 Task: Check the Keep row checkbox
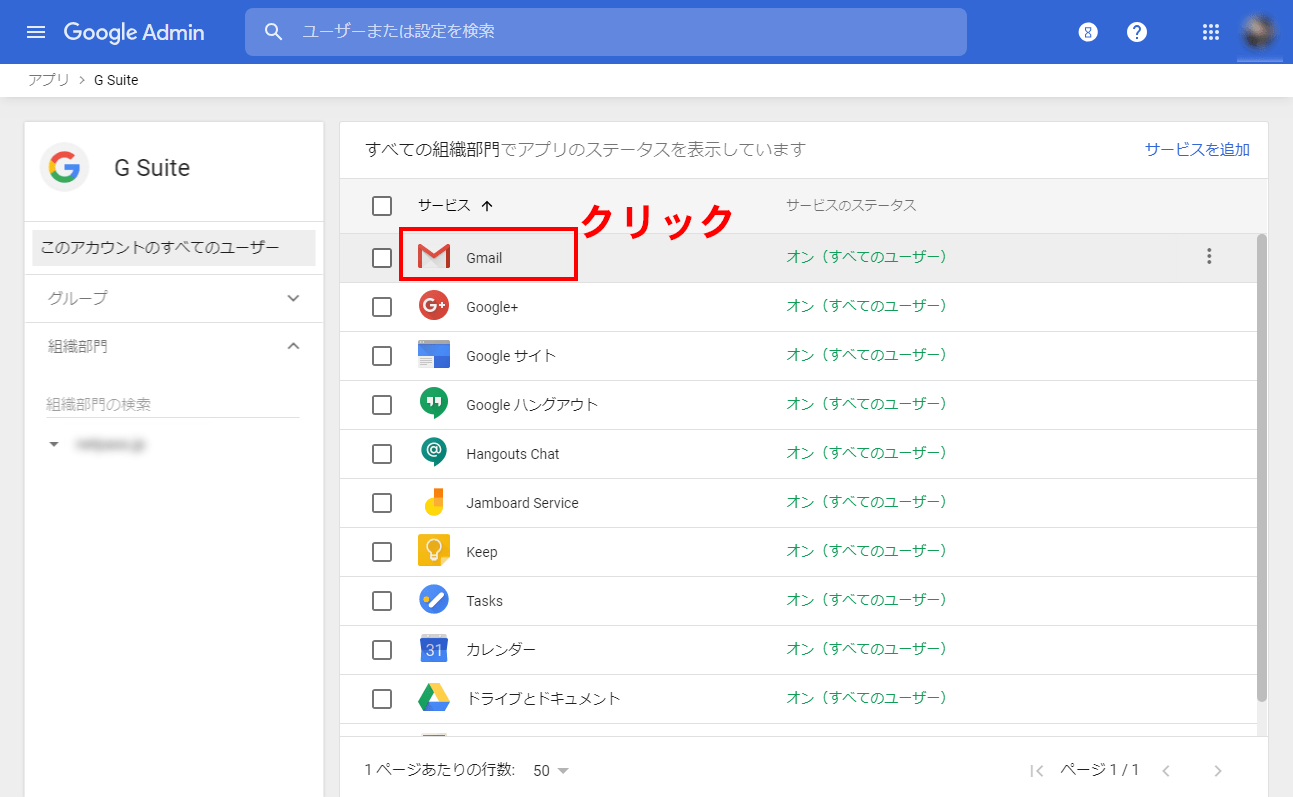click(x=382, y=551)
